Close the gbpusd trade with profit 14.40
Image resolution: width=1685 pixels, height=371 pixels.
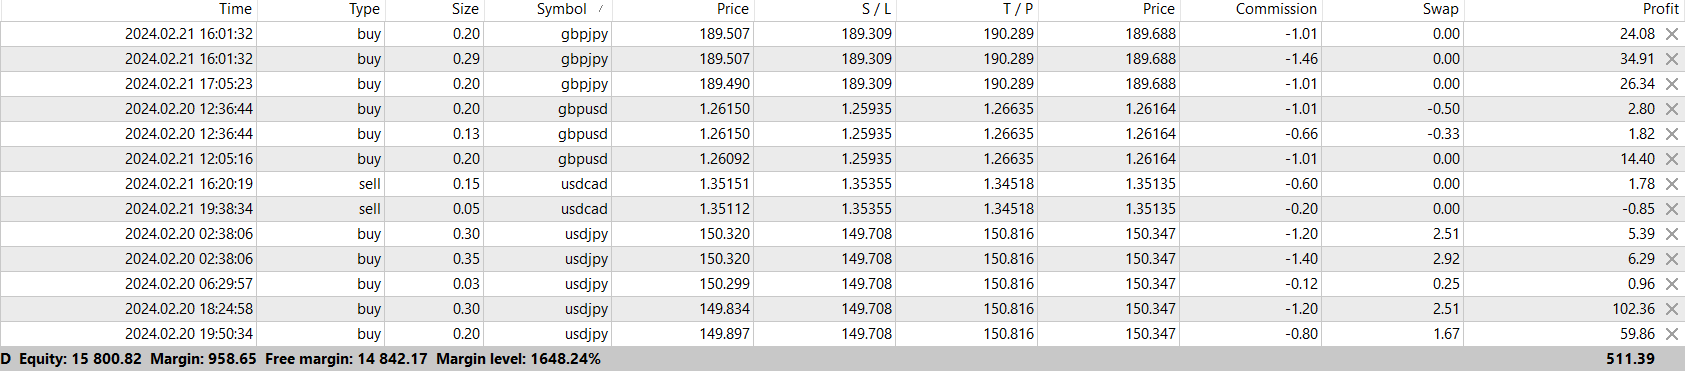pos(1671,159)
